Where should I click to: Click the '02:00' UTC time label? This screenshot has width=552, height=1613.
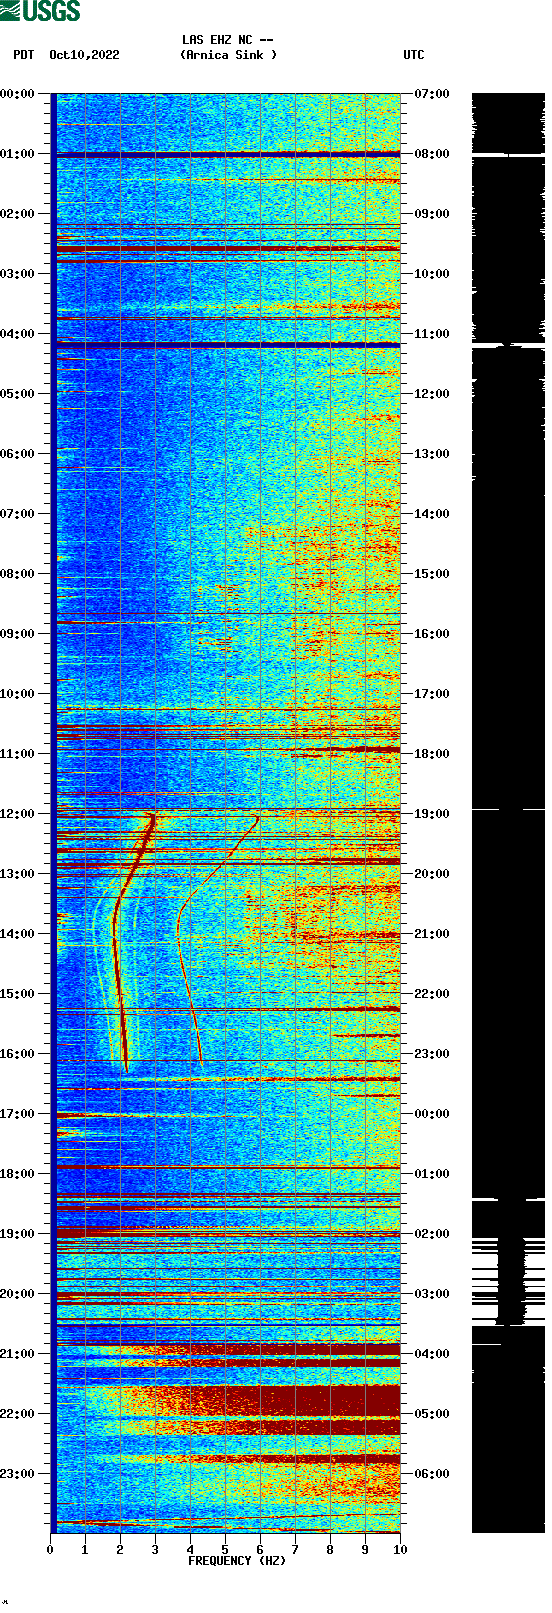pyautogui.click(x=432, y=1234)
